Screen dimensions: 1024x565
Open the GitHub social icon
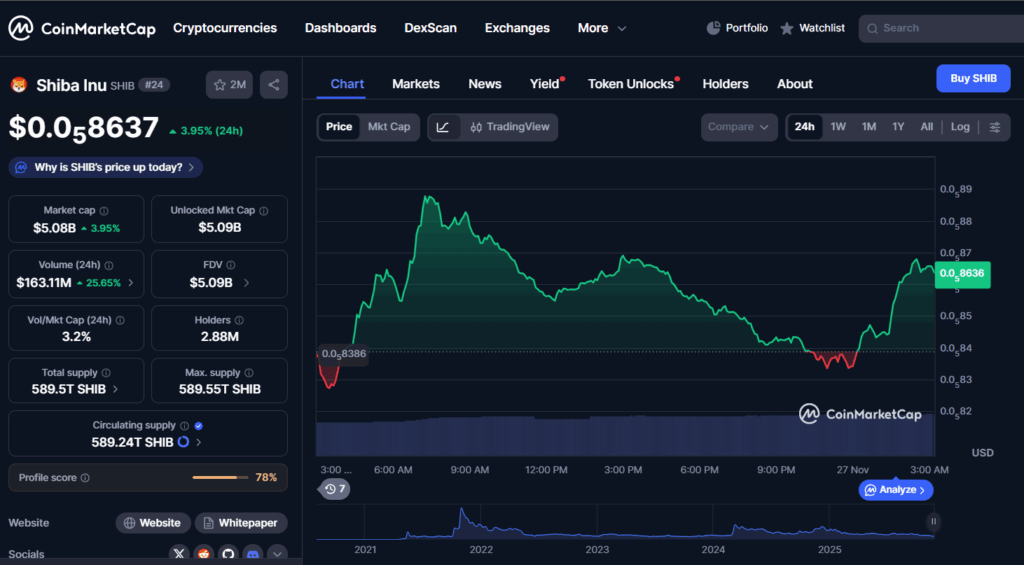point(228,553)
